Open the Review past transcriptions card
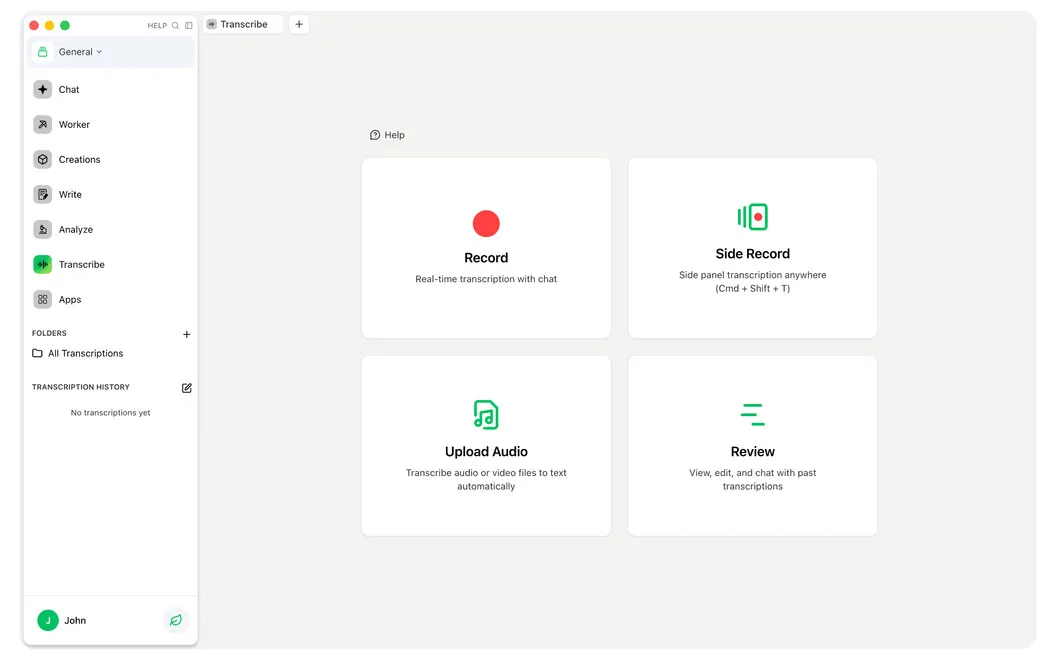This screenshot has height=660, width=1056. [x=752, y=446]
